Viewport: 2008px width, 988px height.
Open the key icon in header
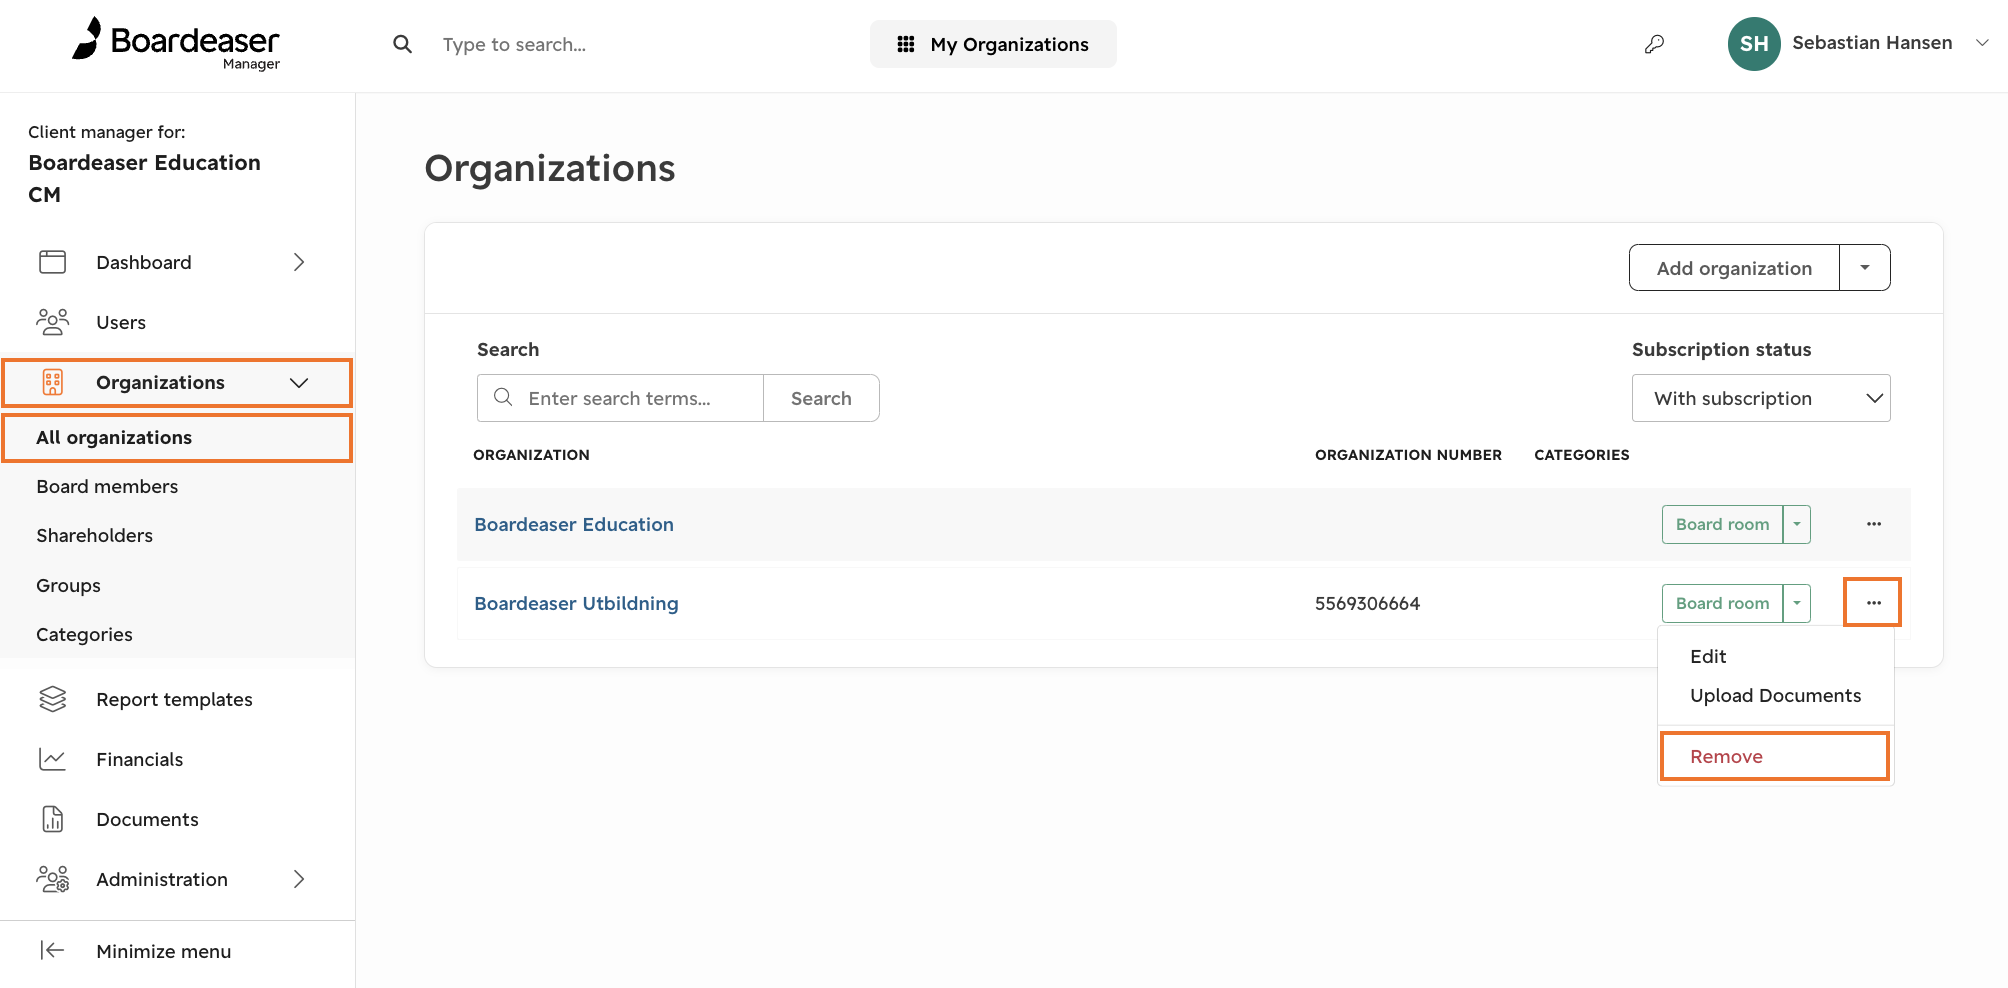1655,44
